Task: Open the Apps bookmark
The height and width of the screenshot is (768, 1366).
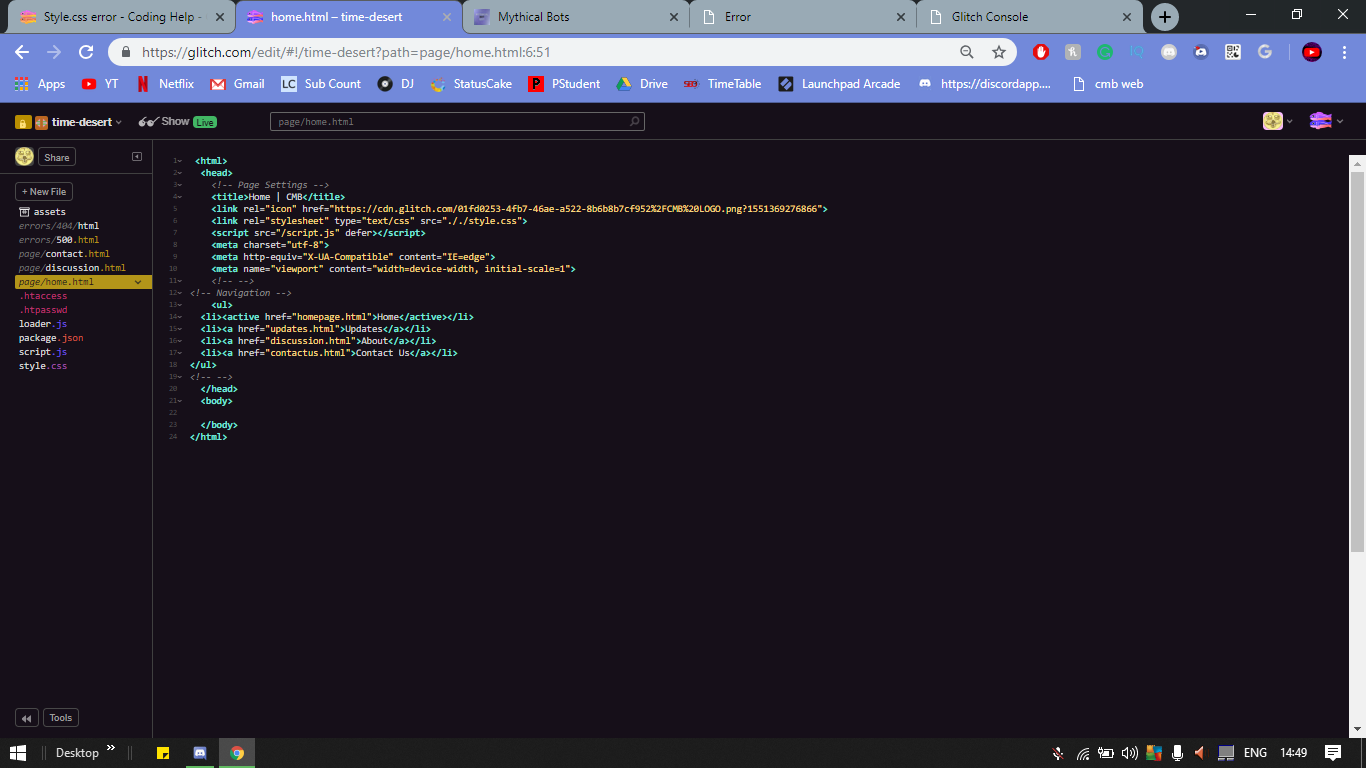Action: point(40,84)
